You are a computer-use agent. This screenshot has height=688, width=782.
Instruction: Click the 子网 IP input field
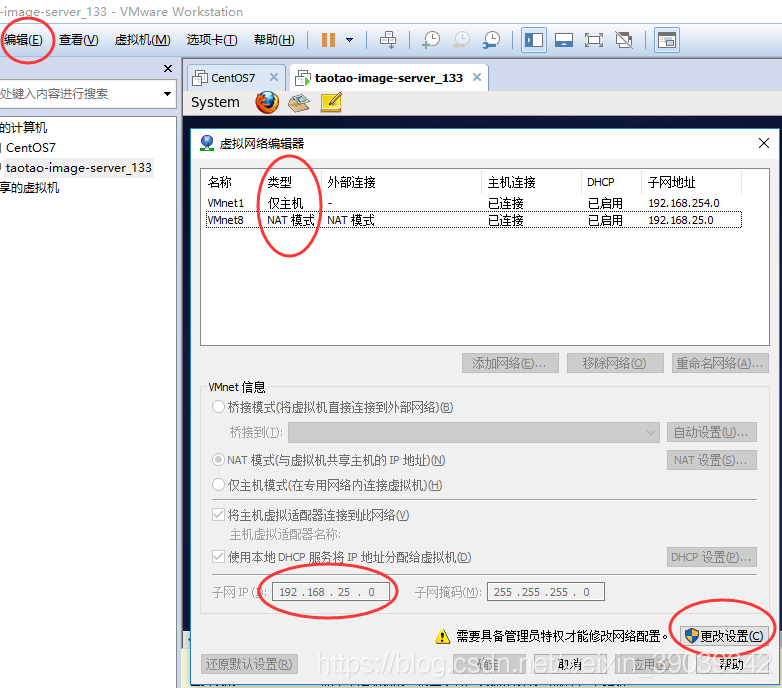click(x=331, y=592)
